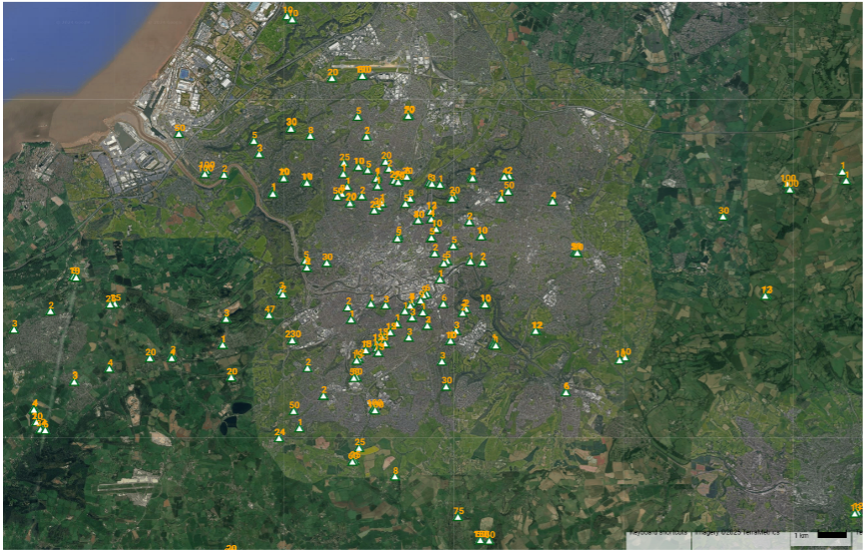Select the 100 marker in the eastern countryside
The width and height of the screenshot is (867, 550).
pos(788,184)
